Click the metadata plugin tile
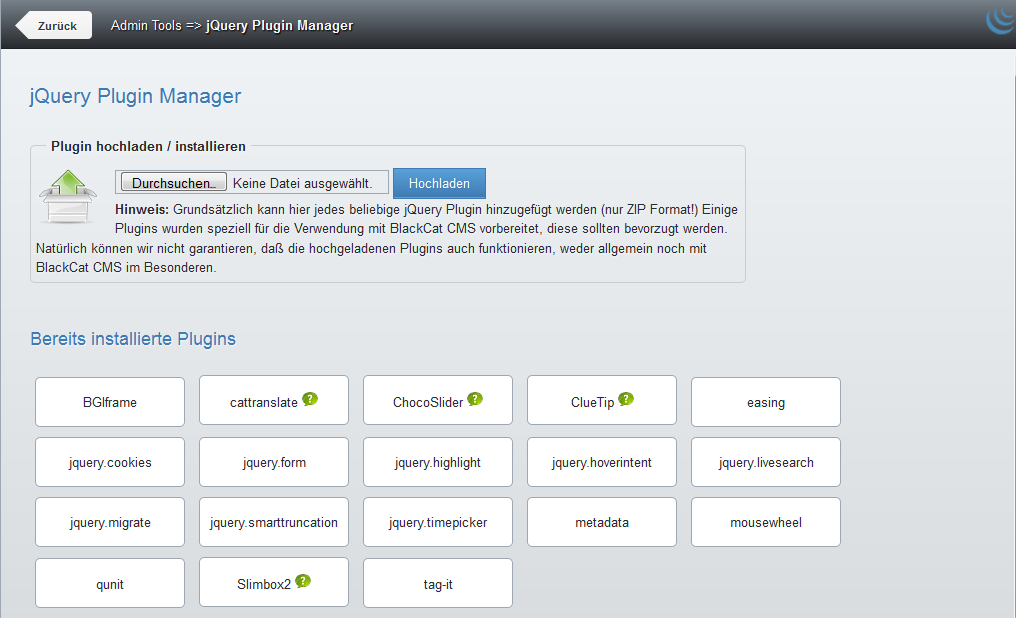1016x618 pixels. [602, 522]
